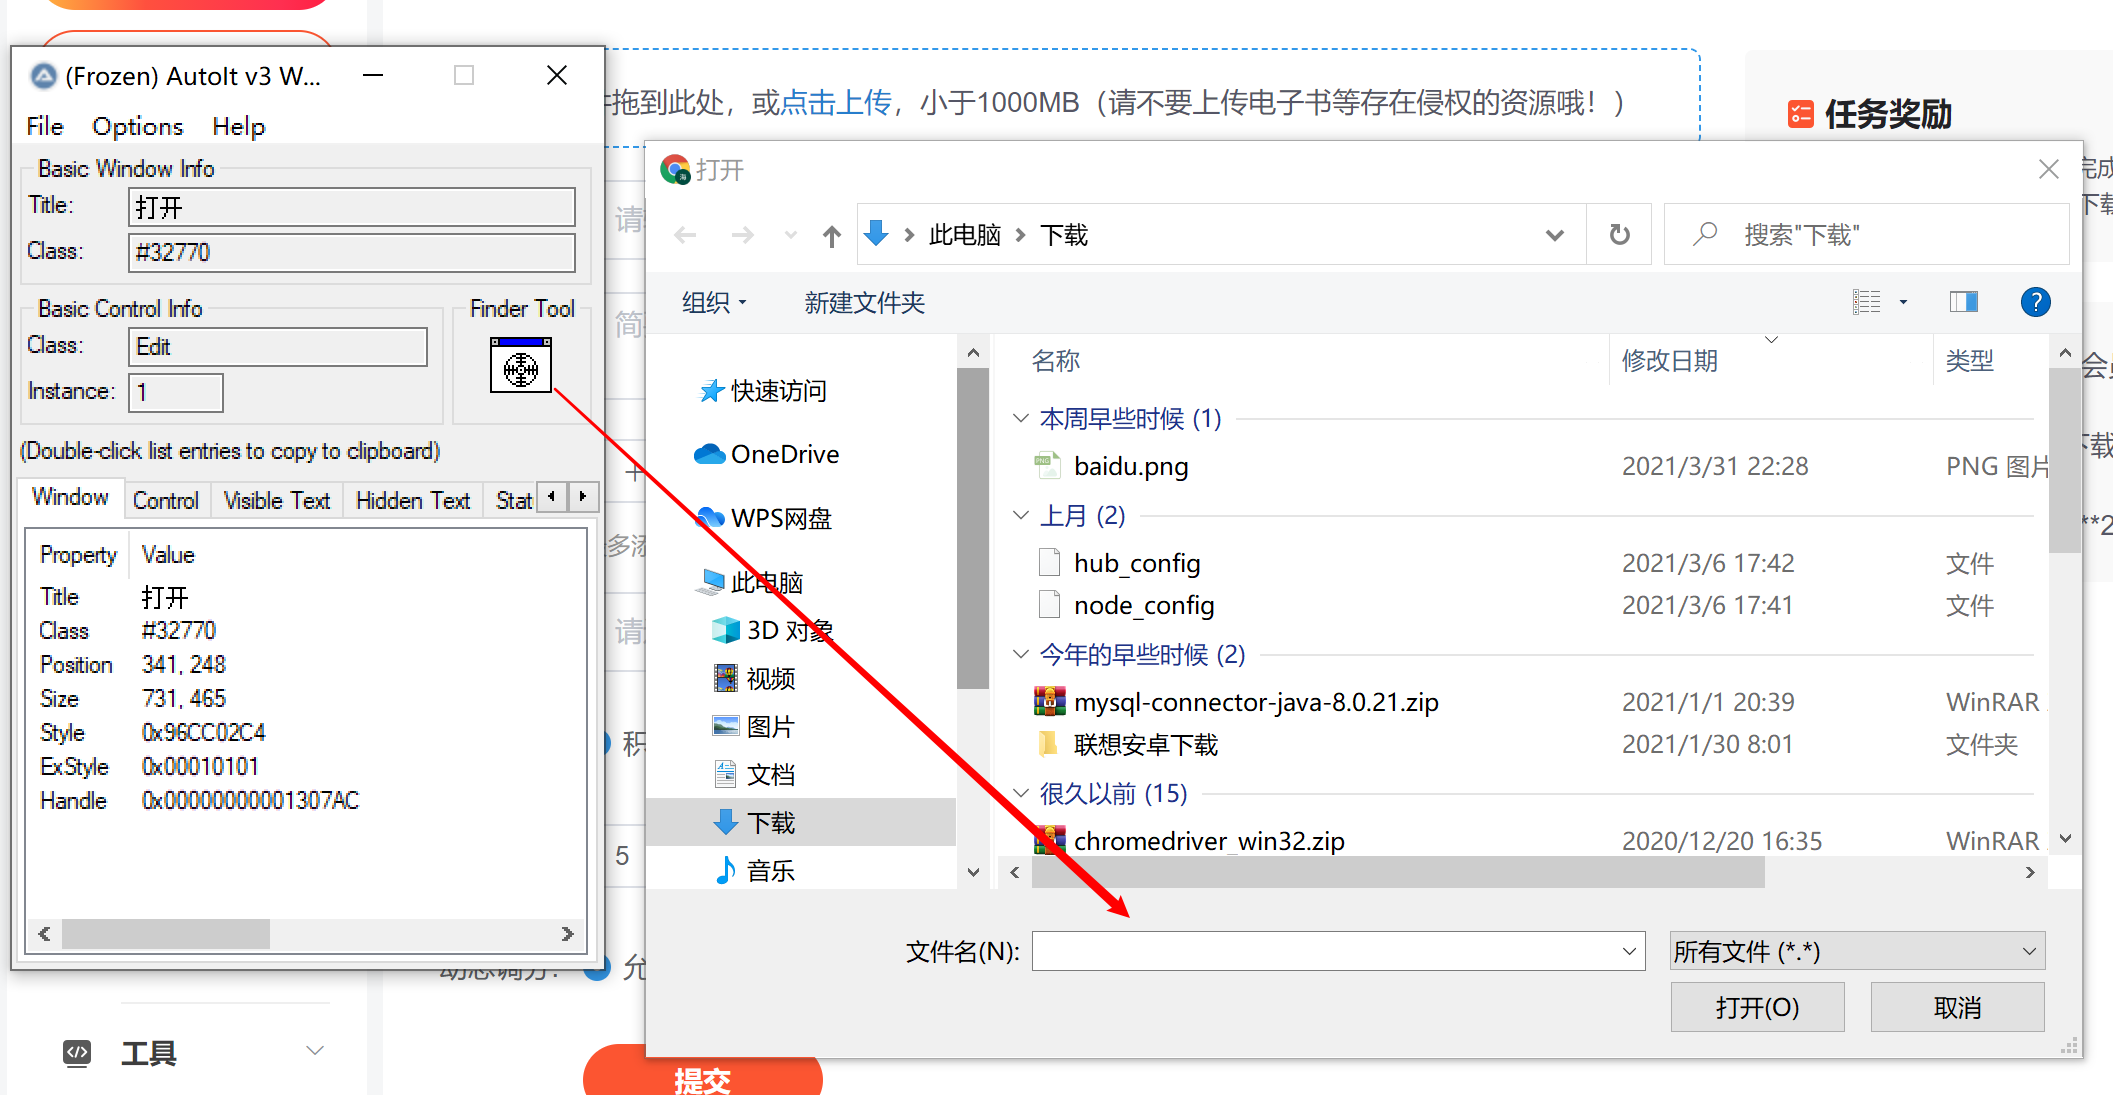The width and height of the screenshot is (2113, 1095).
Task: Click the refresh button beside address bar
Action: (x=1619, y=235)
